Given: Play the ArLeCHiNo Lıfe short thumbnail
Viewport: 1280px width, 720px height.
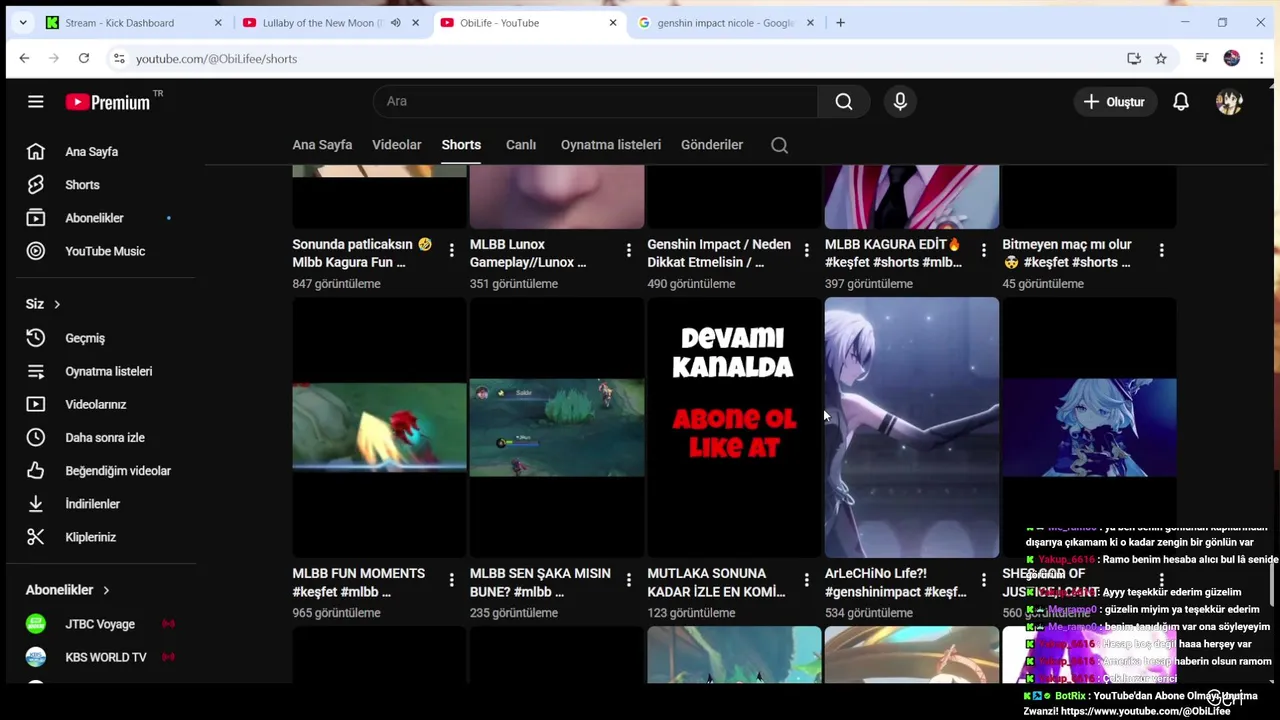Looking at the screenshot, I should (912, 427).
